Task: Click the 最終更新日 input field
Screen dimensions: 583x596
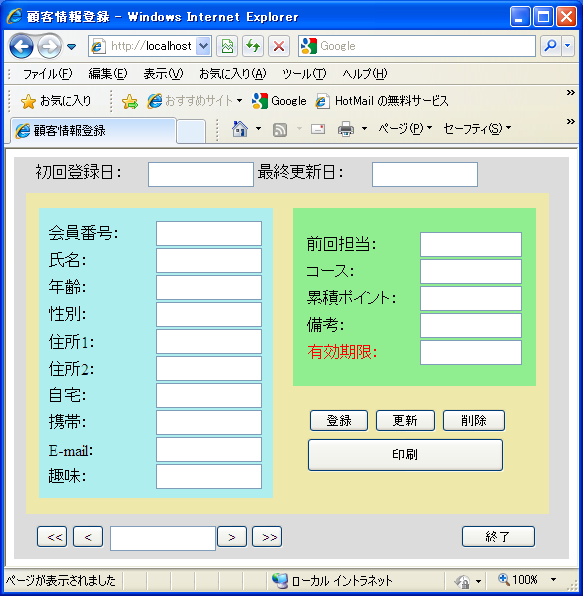Action: click(x=425, y=174)
